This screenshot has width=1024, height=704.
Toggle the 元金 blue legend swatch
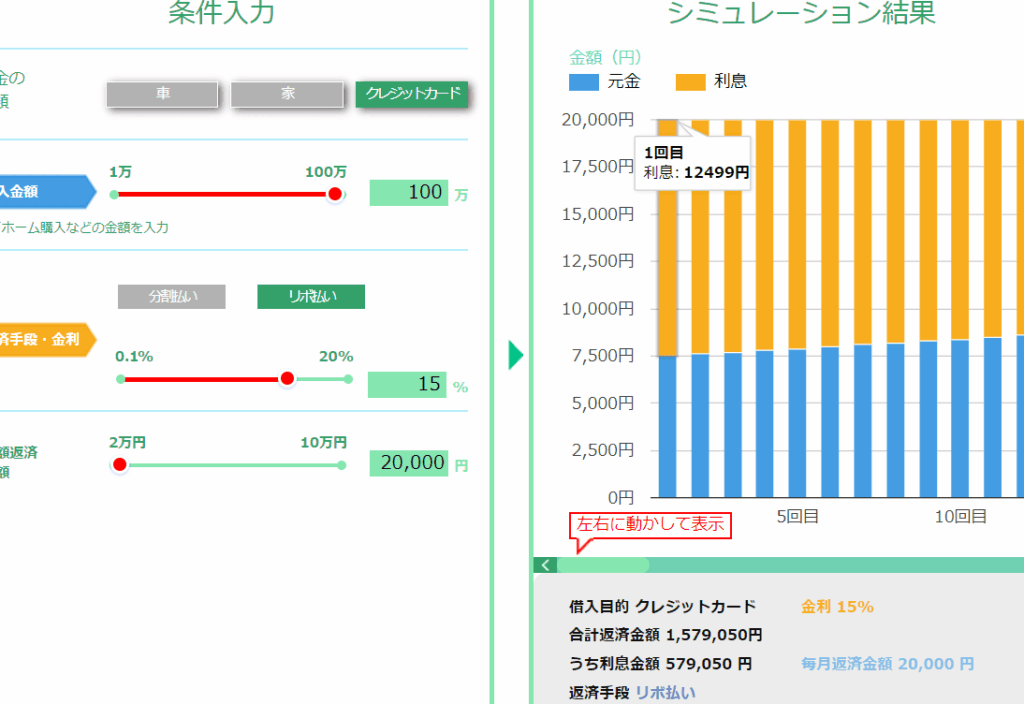(584, 82)
